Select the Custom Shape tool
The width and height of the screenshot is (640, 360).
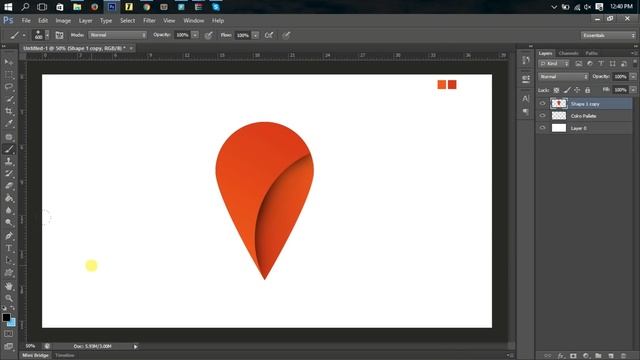pyautogui.click(x=9, y=273)
